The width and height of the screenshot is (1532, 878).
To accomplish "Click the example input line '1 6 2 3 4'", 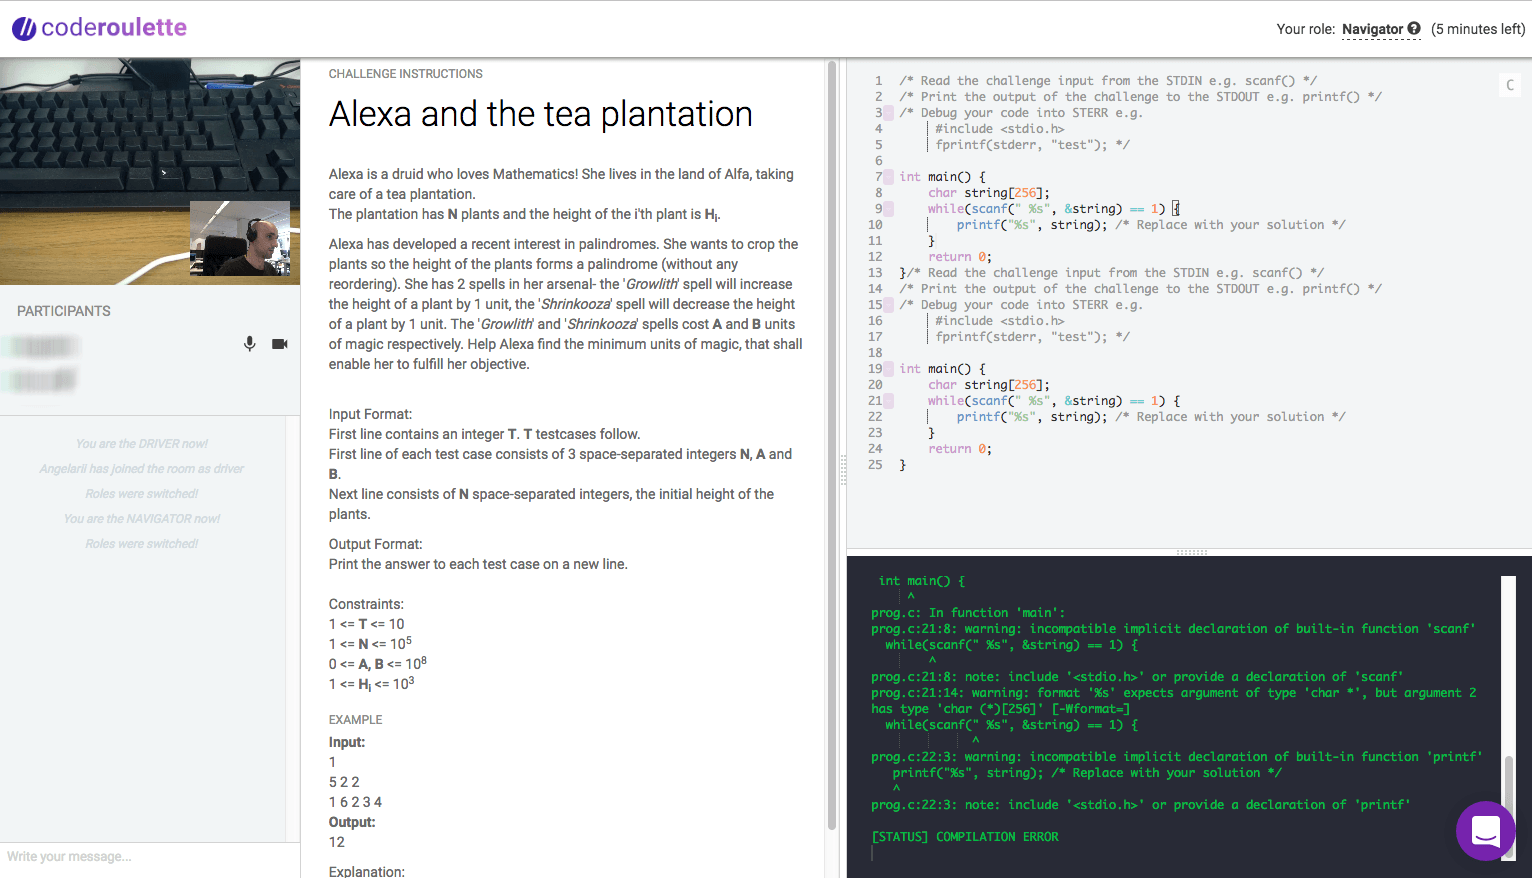I will [x=355, y=802].
